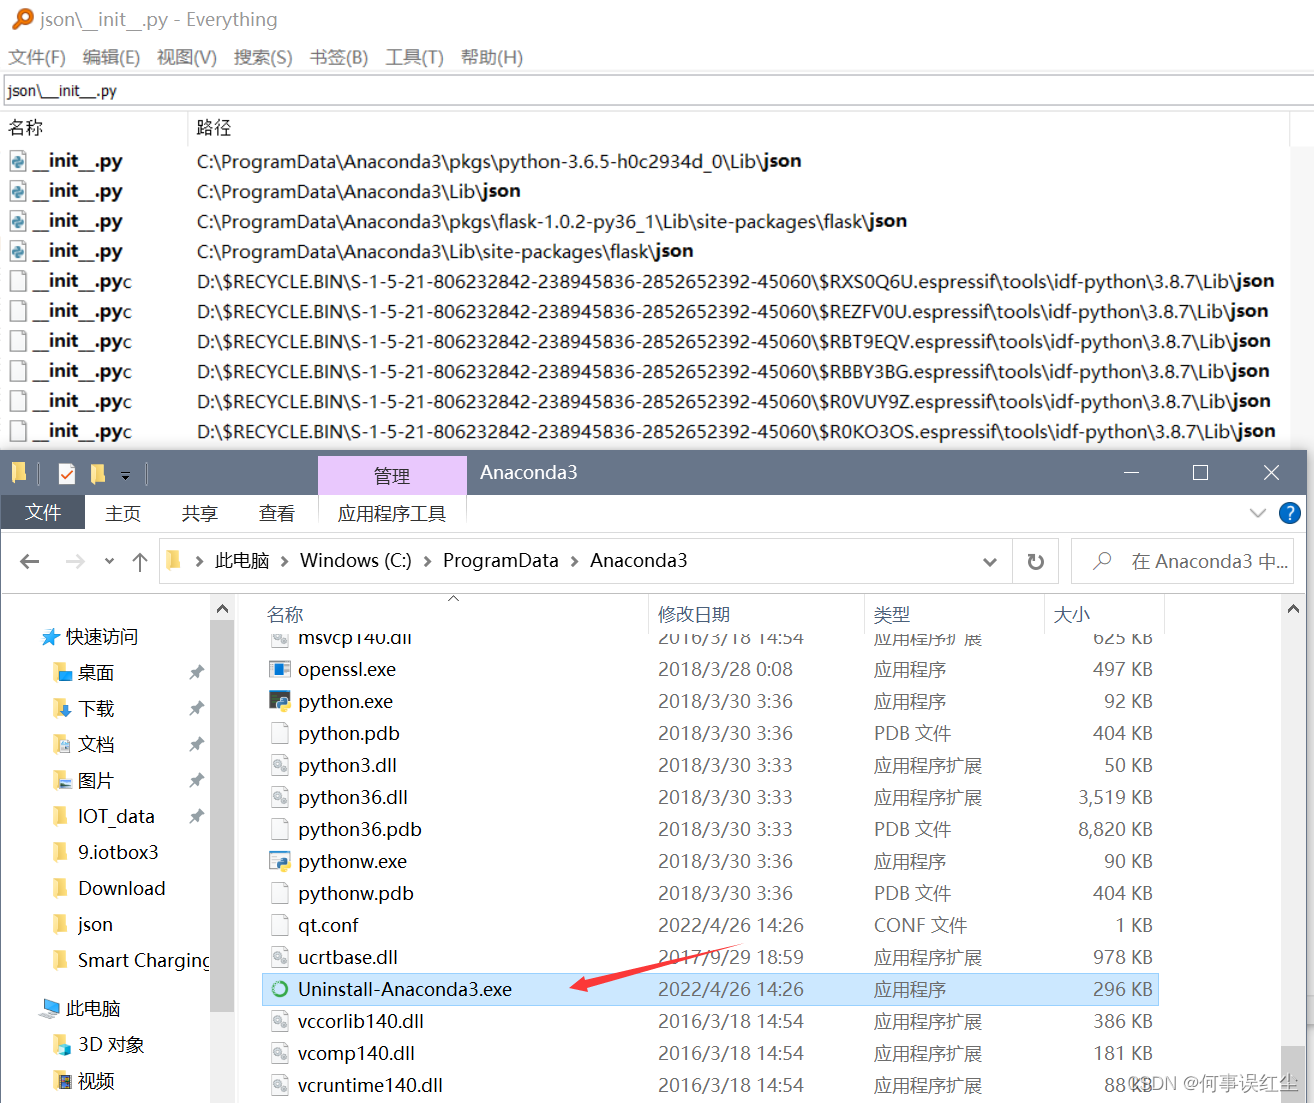Open the 文件(F) menu in Everything
This screenshot has width=1314, height=1103.
37,57
